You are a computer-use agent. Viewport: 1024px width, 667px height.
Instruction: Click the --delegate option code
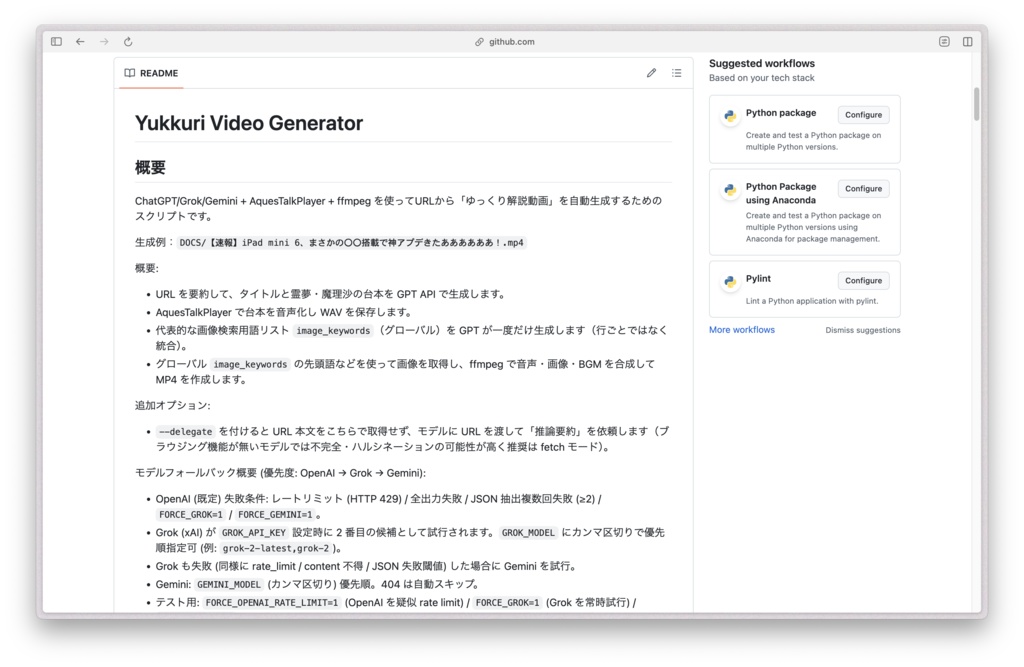(x=185, y=432)
